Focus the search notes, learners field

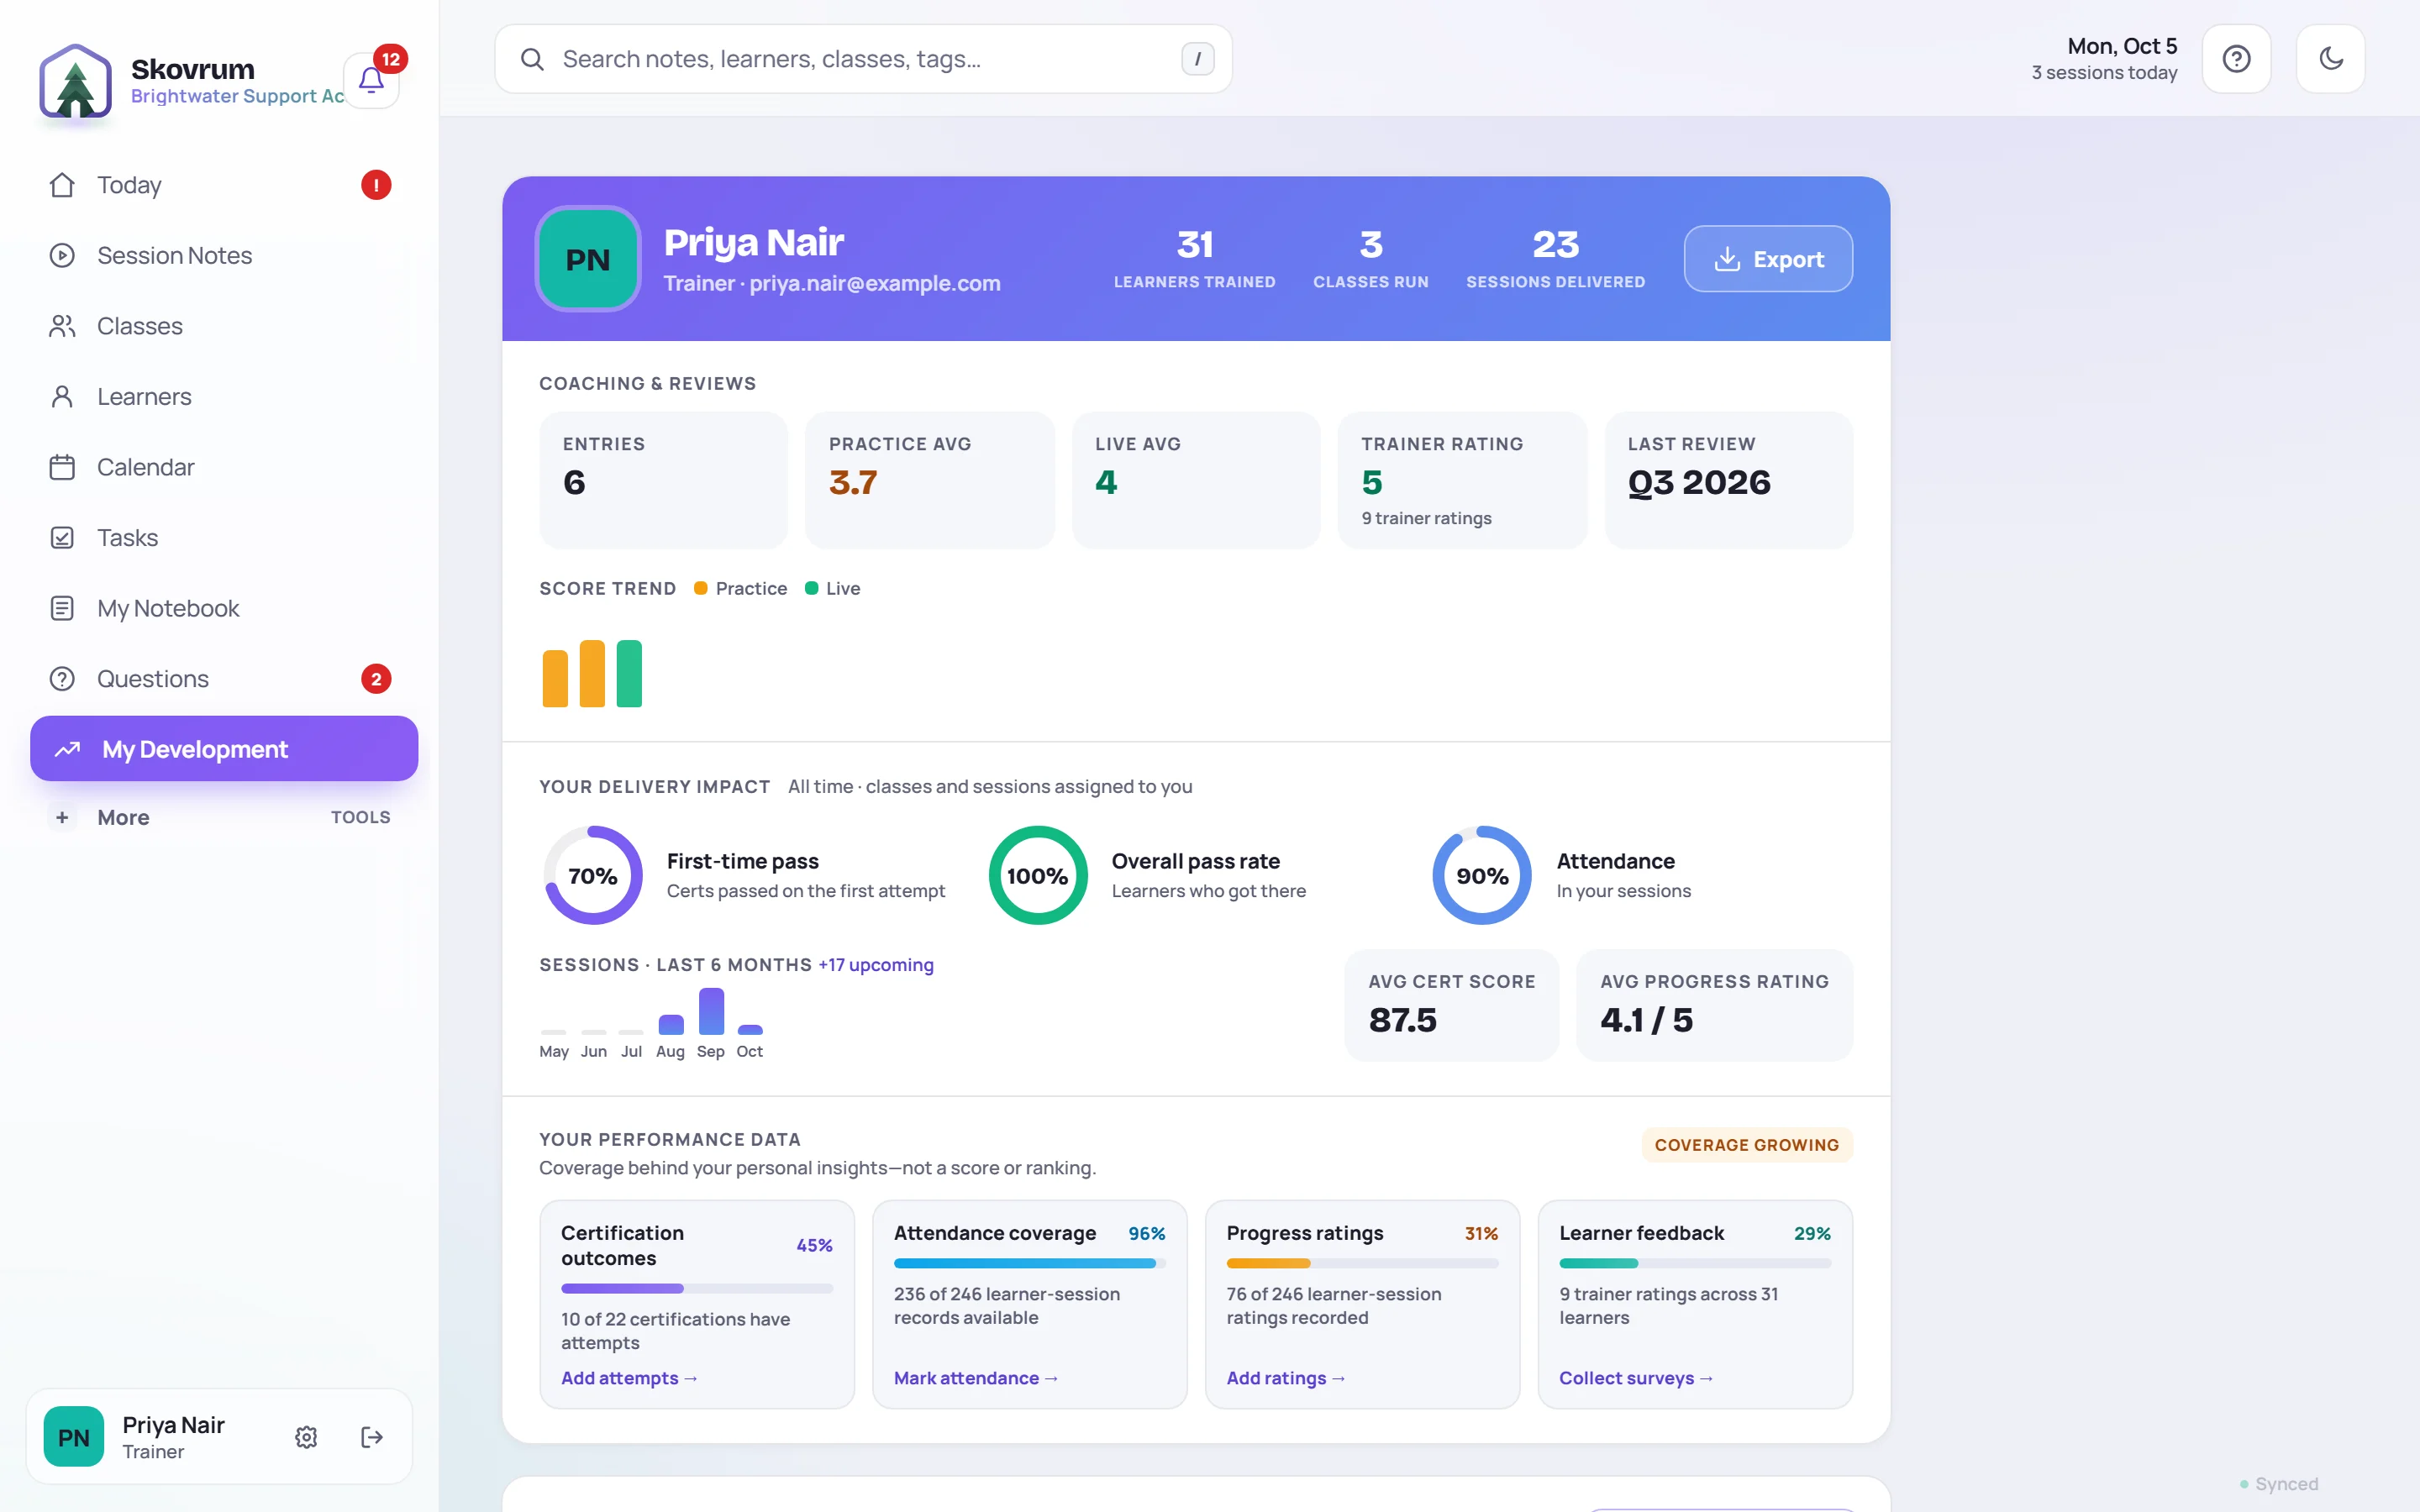coord(863,59)
